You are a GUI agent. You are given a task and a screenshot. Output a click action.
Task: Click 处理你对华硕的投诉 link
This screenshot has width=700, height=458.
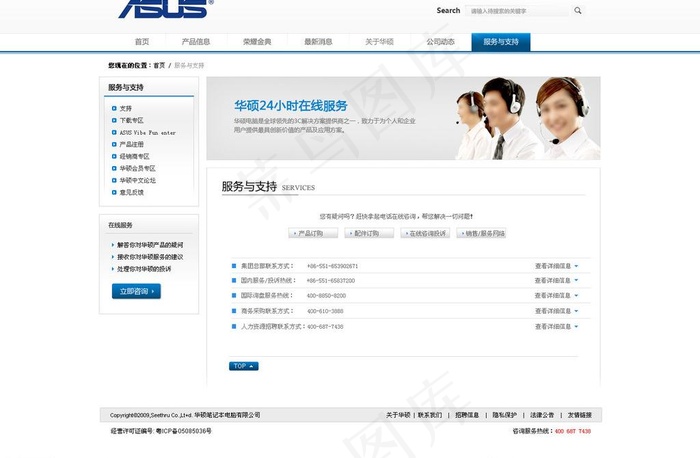click(x=144, y=269)
